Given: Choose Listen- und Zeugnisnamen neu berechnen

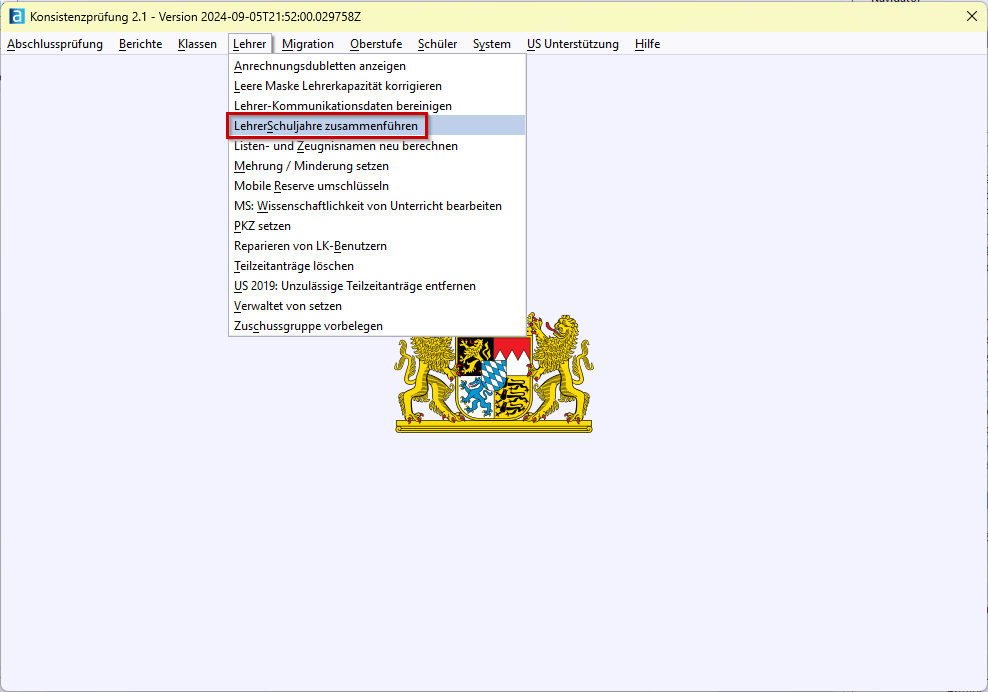Looking at the screenshot, I should 377,146.
